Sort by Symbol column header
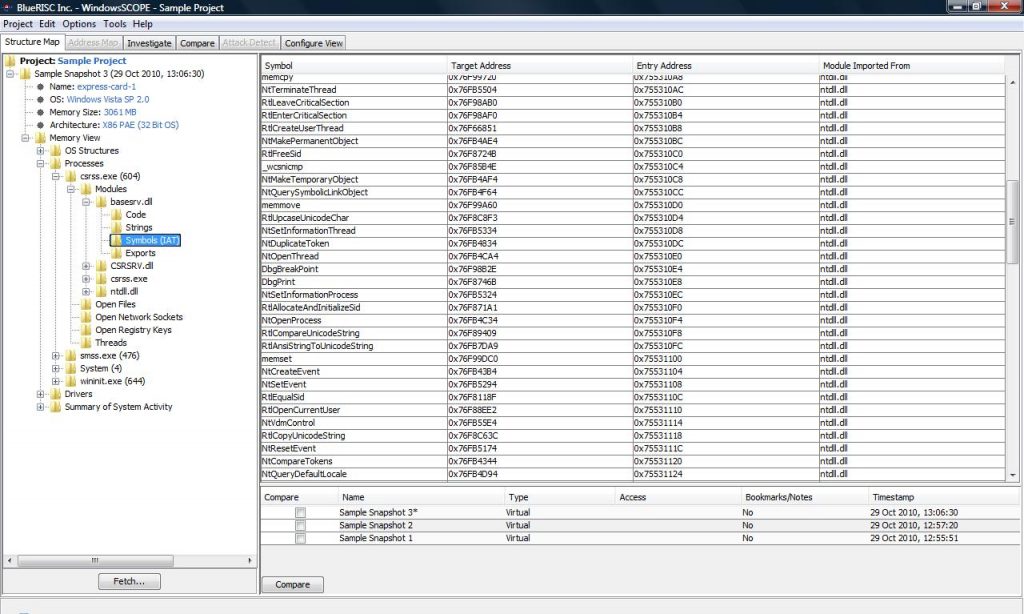The height and width of the screenshot is (614, 1024). [353, 65]
